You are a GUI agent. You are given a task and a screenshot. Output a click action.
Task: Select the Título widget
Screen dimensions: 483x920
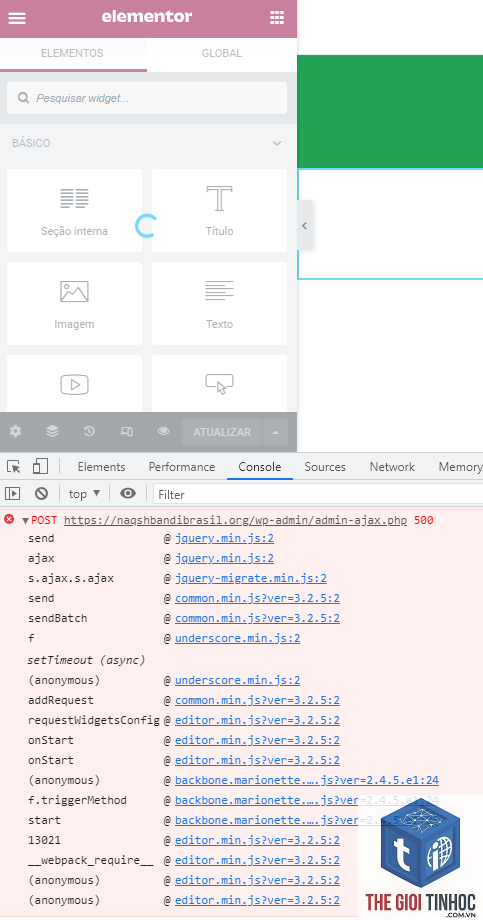(x=219, y=211)
